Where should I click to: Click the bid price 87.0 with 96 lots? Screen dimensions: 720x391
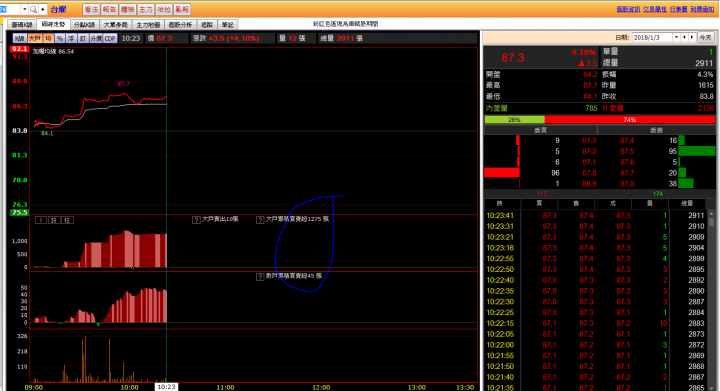589,173
